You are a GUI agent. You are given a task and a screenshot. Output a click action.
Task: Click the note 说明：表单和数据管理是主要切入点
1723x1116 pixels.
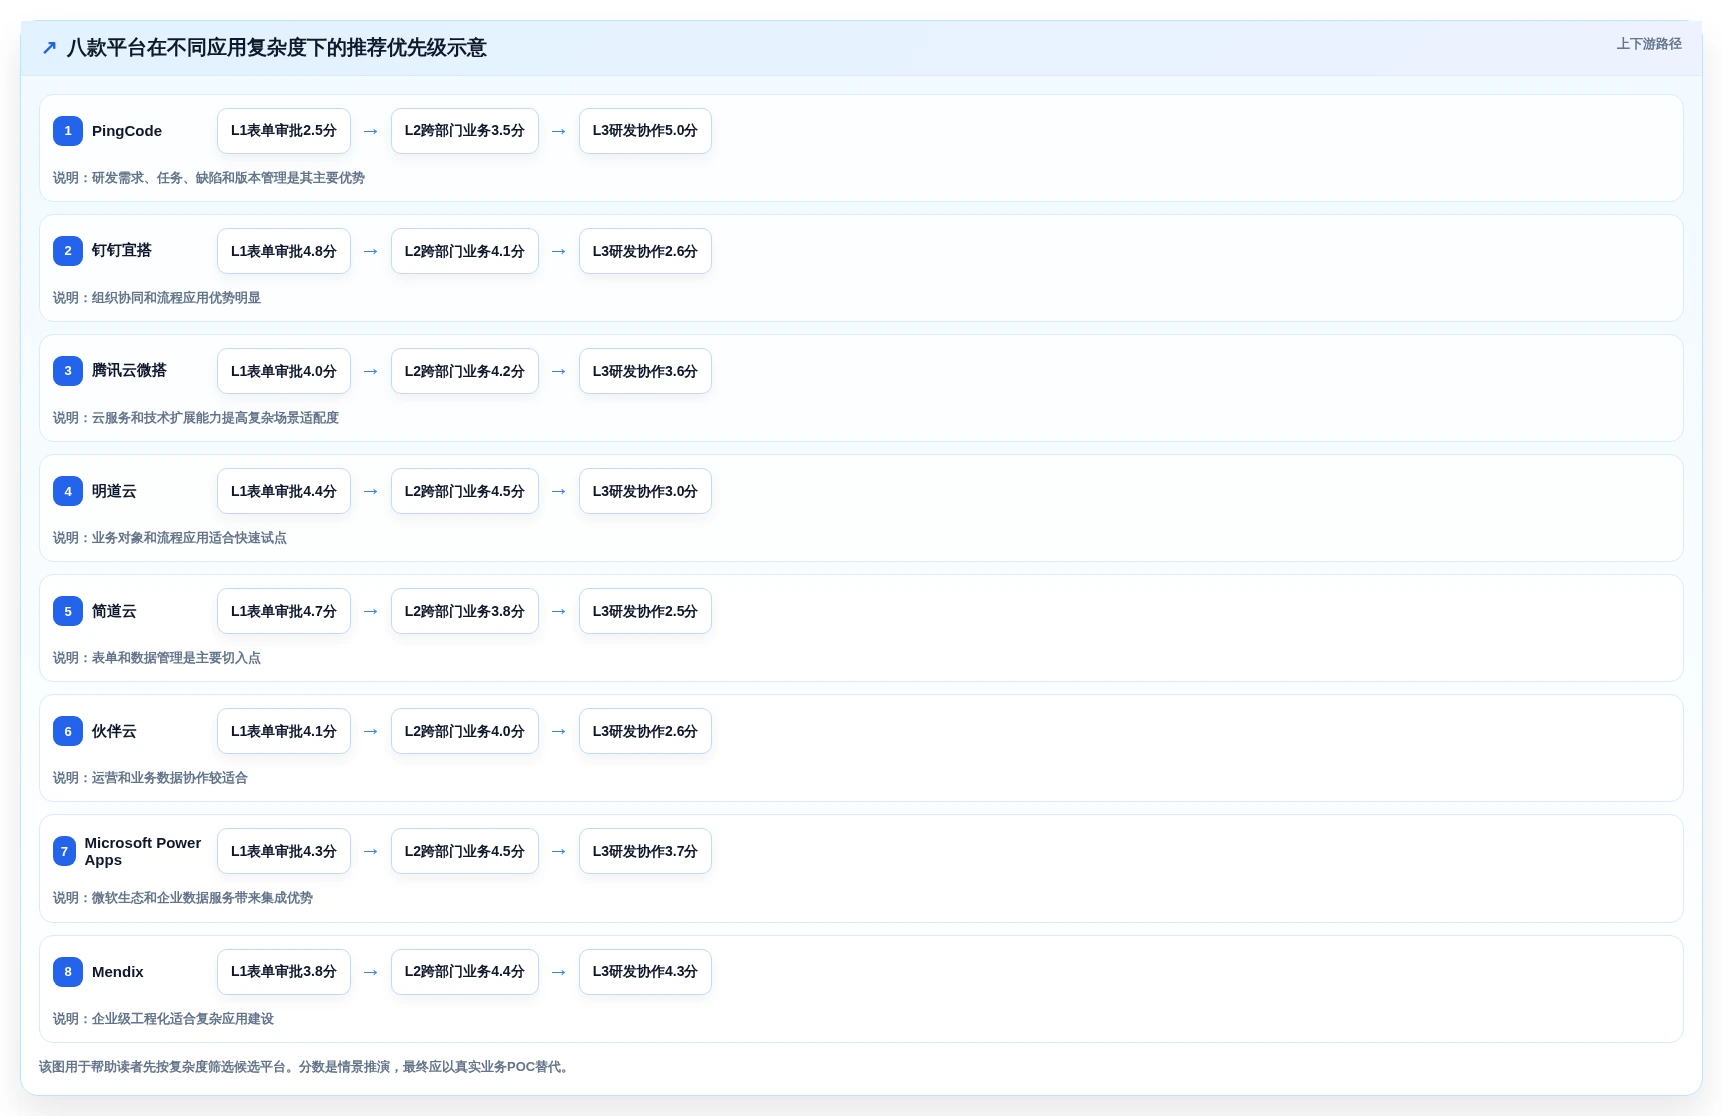coord(157,658)
